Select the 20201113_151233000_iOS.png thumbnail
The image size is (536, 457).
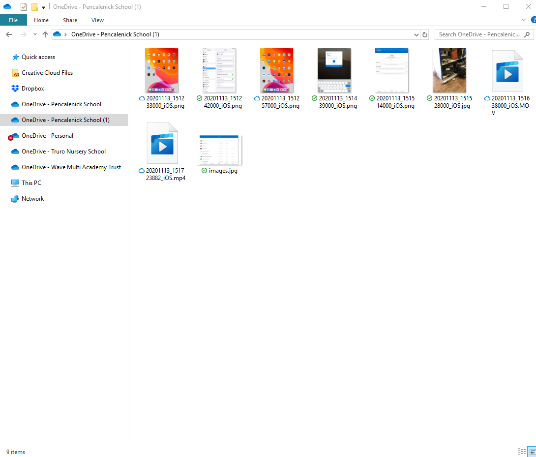pos(162,70)
